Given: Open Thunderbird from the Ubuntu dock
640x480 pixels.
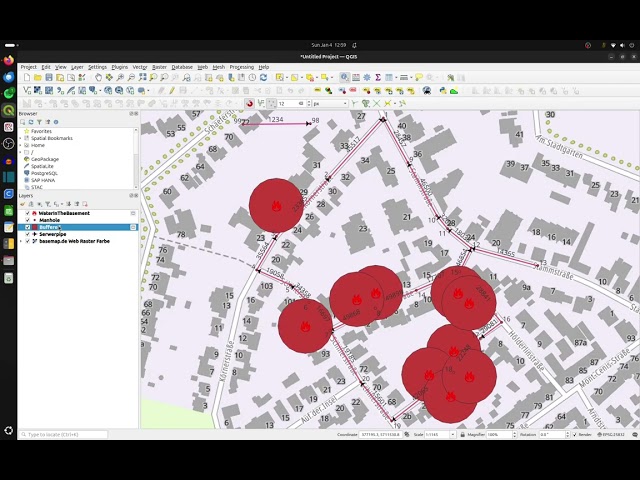Looking at the screenshot, I should [x=9, y=77].
